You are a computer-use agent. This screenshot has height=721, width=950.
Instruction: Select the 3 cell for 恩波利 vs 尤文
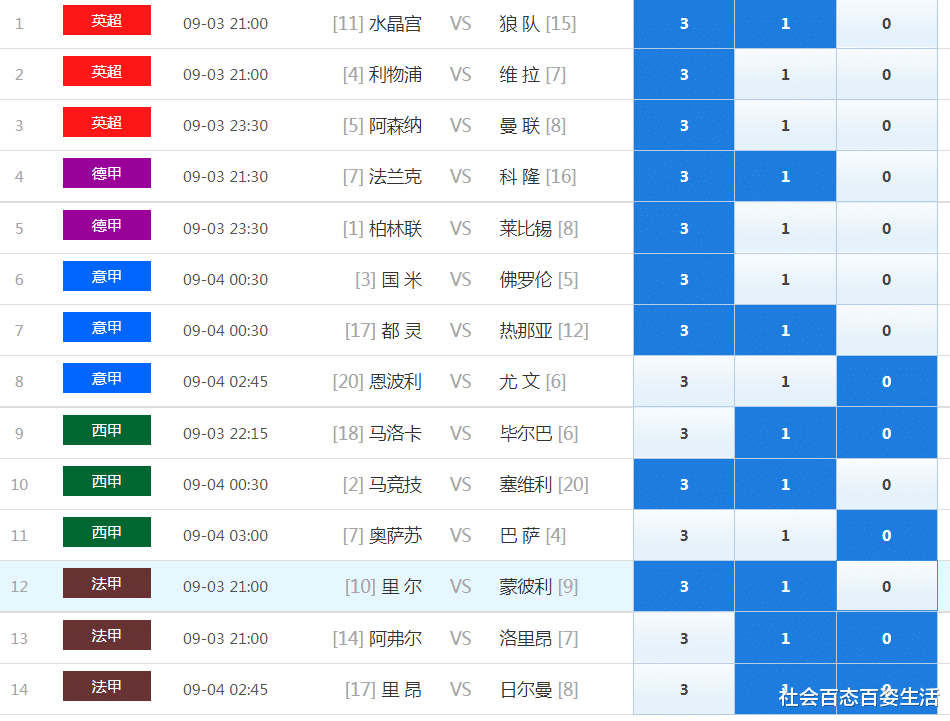(x=684, y=381)
